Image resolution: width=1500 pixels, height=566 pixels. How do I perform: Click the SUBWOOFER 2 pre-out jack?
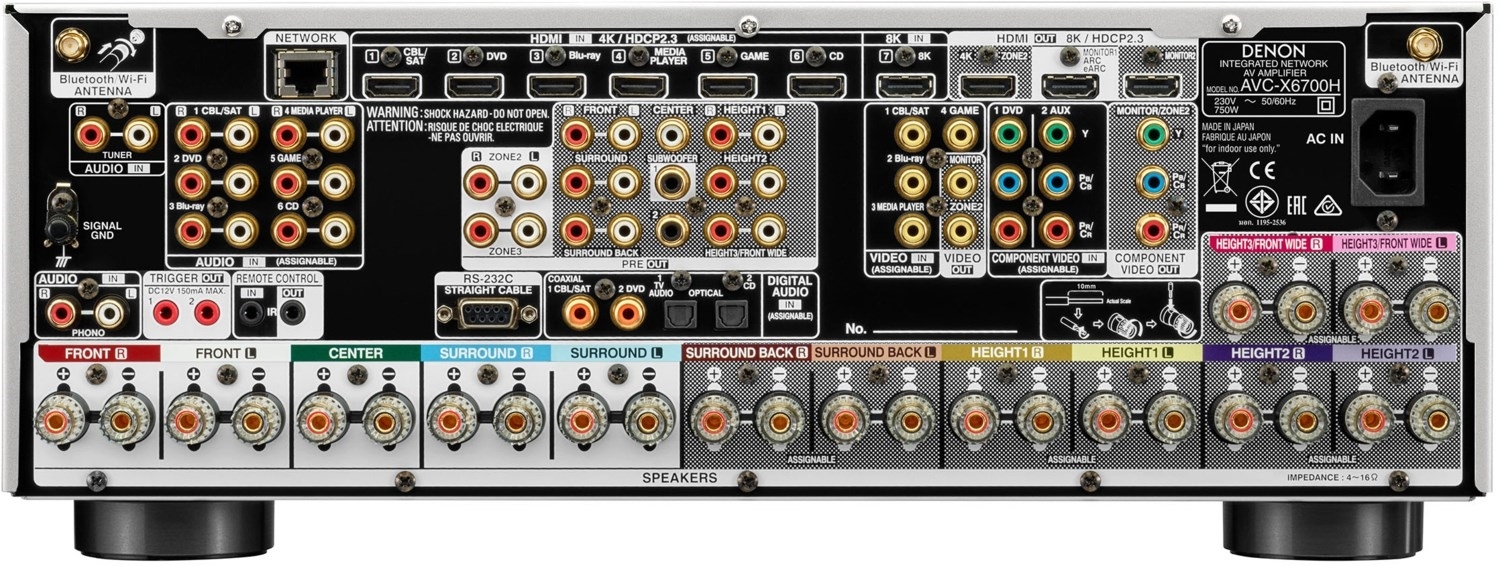coord(673,230)
